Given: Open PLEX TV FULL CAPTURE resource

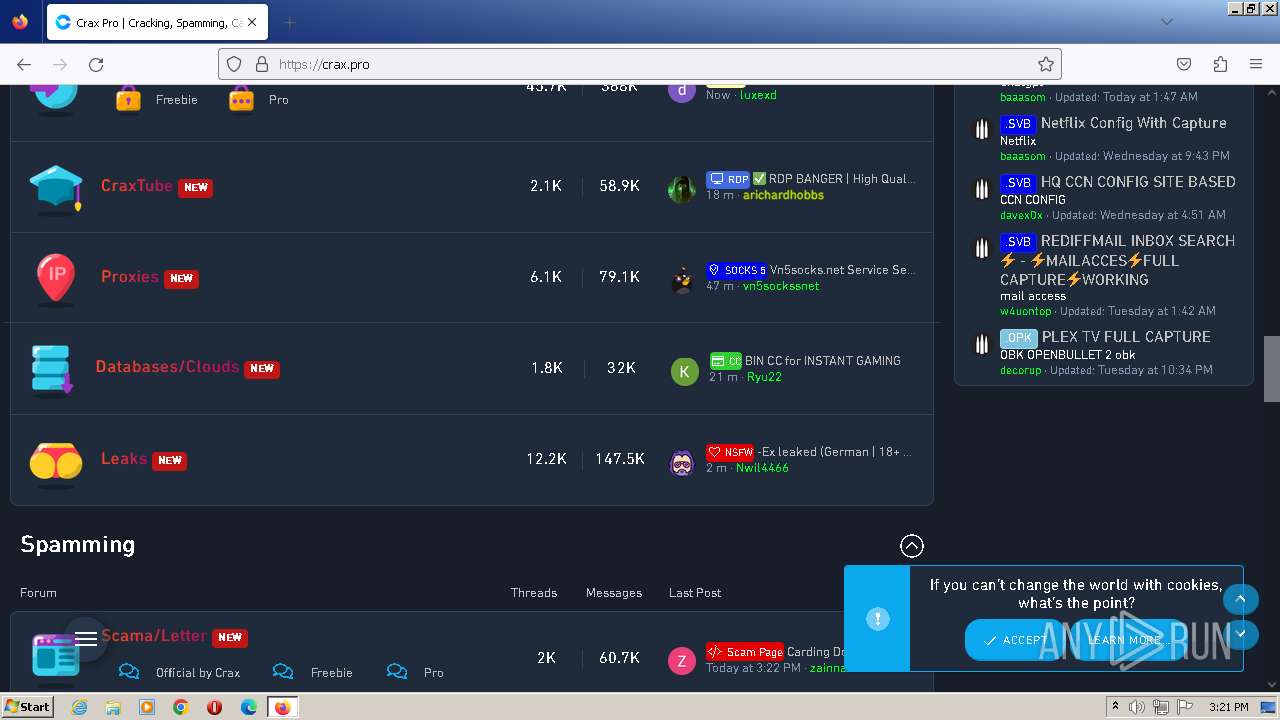Looking at the screenshot, I should (x=1126, y=337).
